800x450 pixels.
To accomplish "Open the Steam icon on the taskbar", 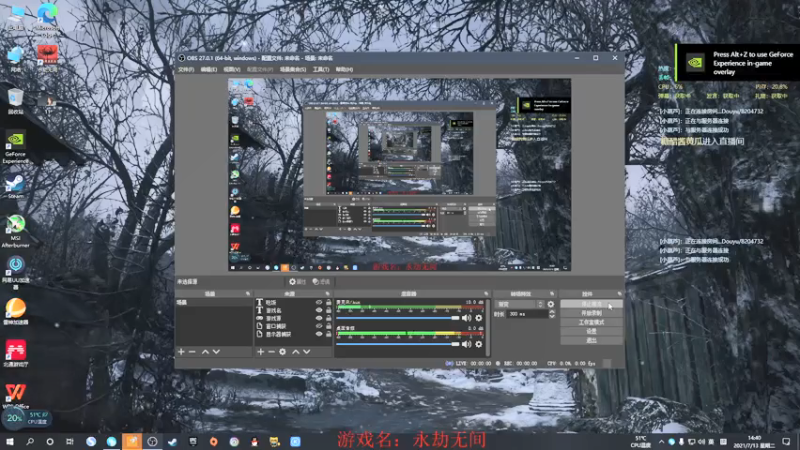I will pos(172,441).
